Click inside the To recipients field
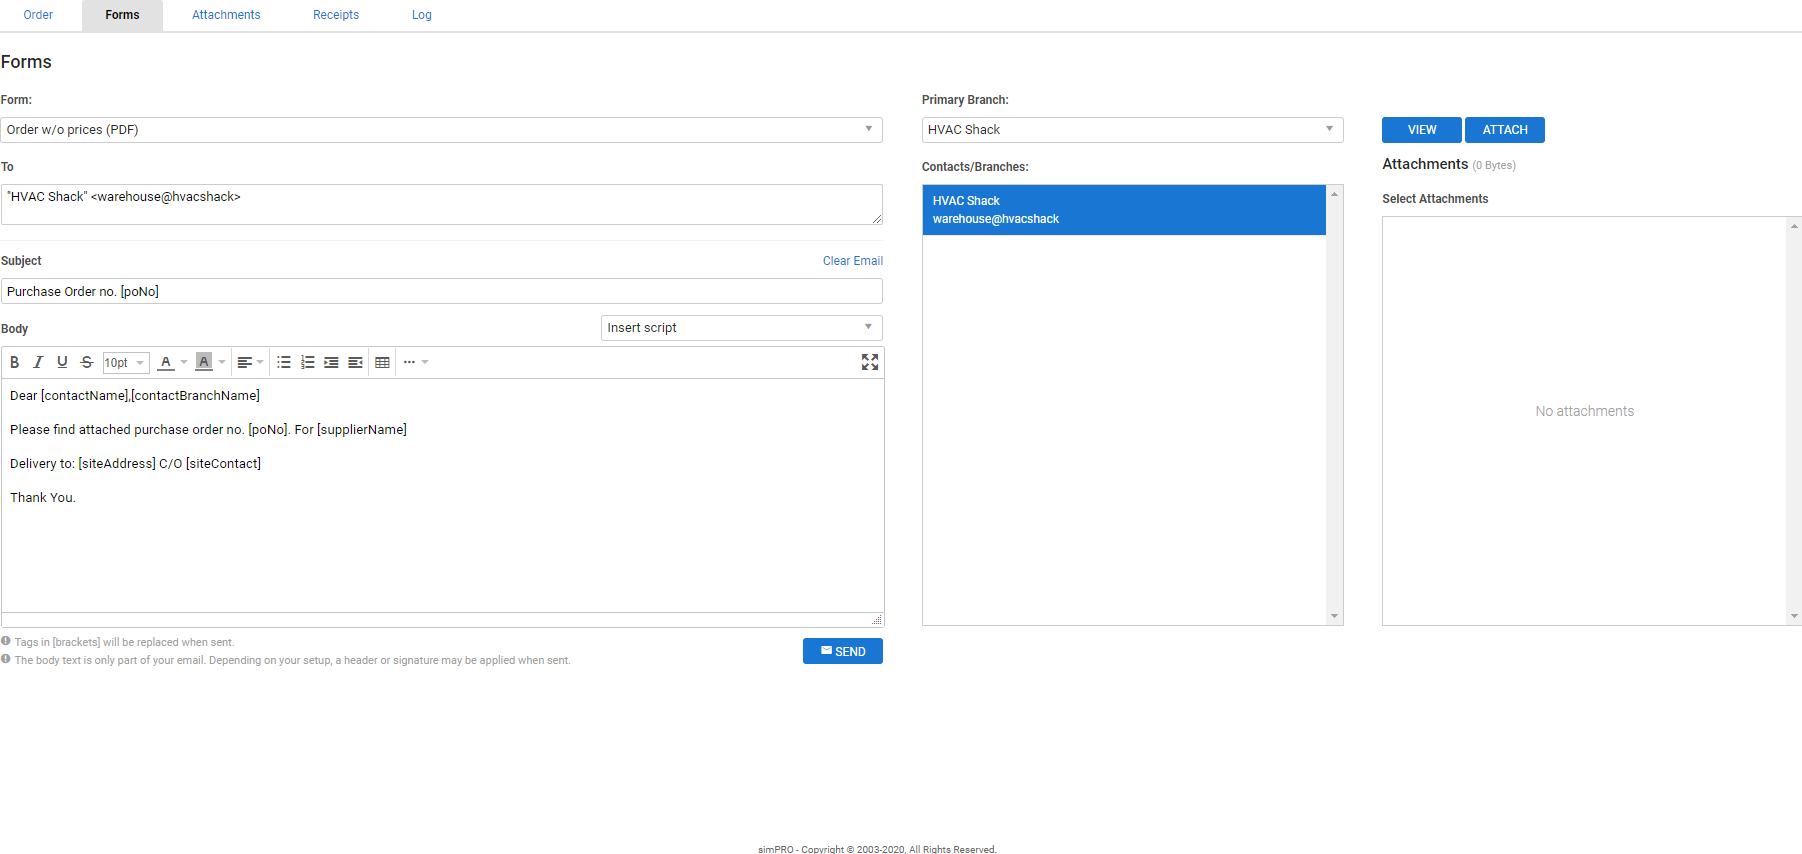The image size is (1802, 854). (x=441, y=204)
